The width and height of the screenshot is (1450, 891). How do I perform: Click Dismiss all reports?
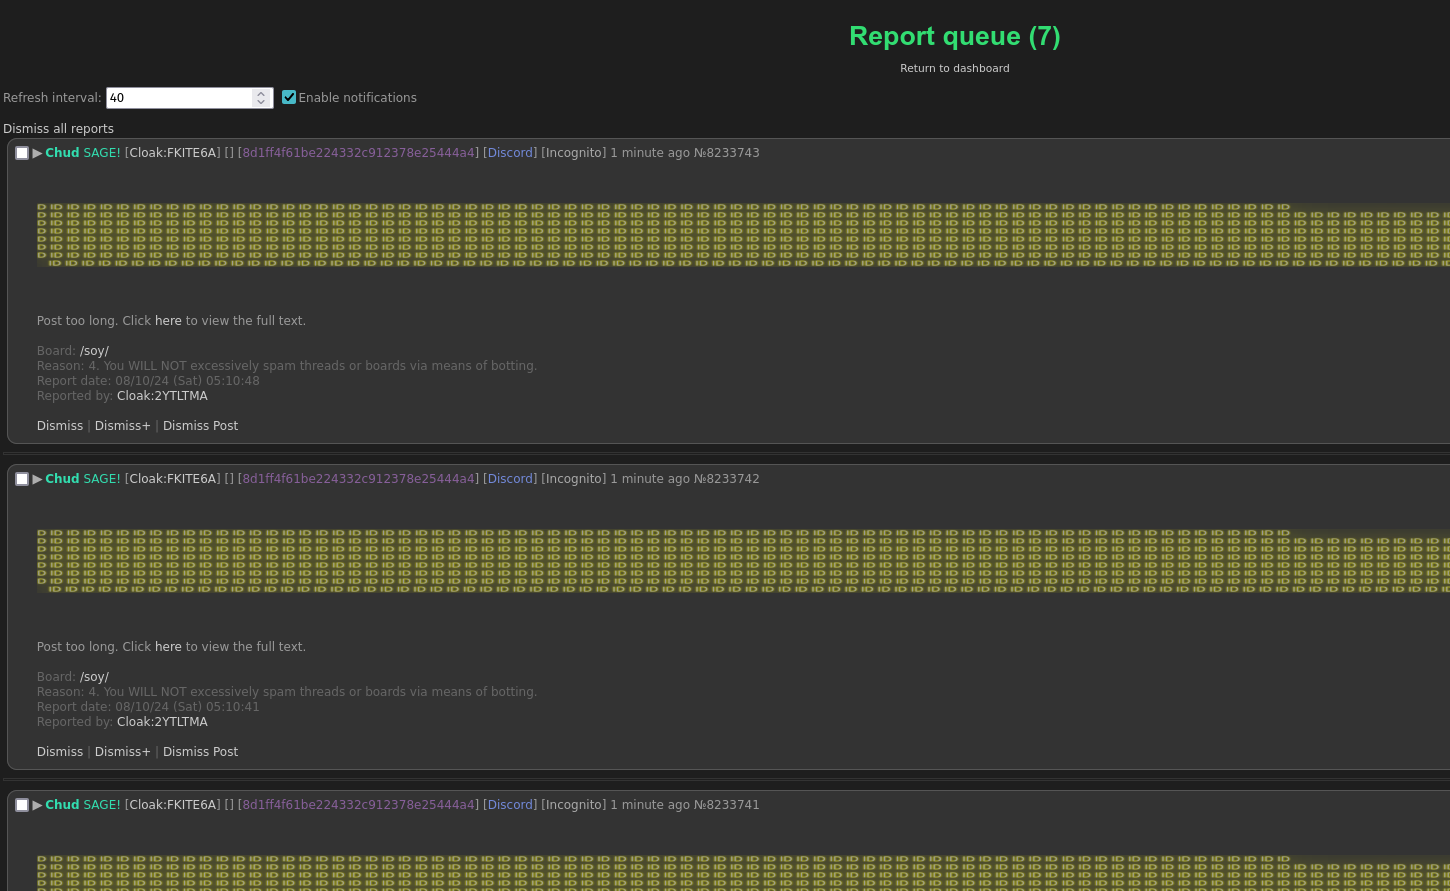58,129
